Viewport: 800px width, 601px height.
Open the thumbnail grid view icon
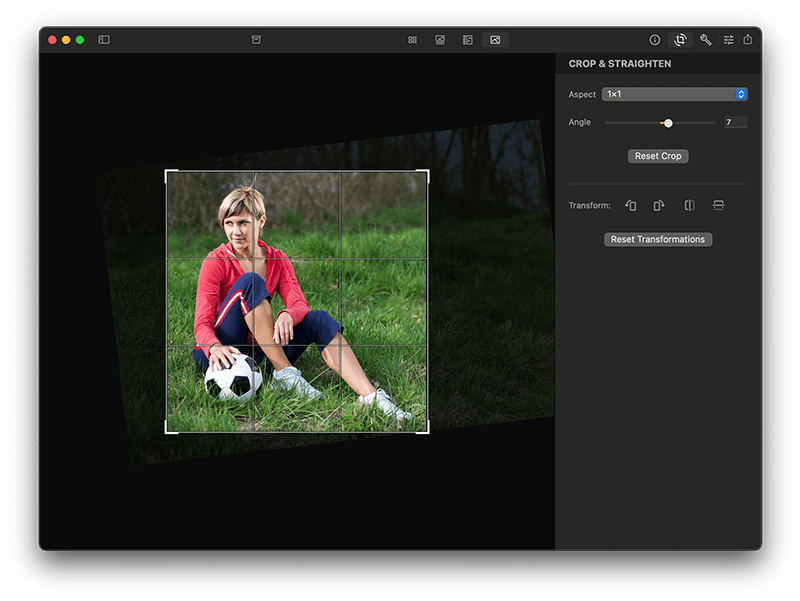point(411,40)
